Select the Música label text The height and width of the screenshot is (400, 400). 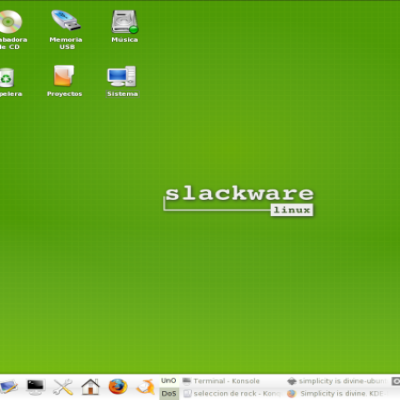tap(125, 40)
